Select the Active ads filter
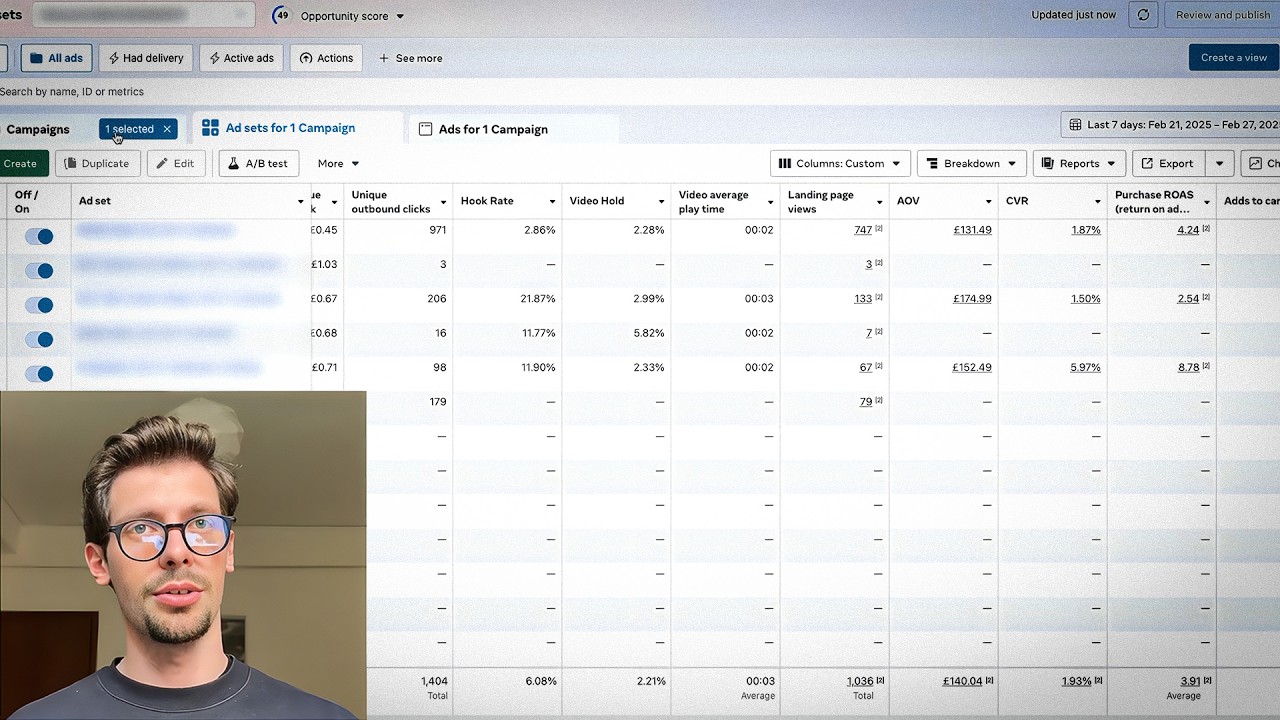Screen dimensions: 1280x720 coord(241,58)
